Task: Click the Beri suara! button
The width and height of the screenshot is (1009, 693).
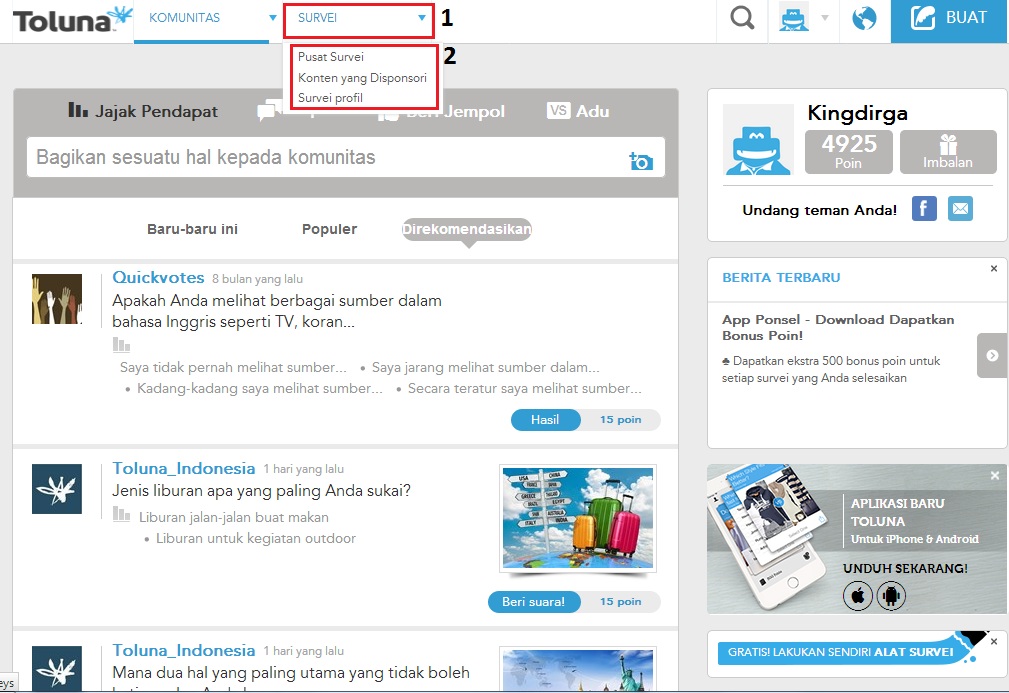Action: pyautogui.click(x=533, y=602)
